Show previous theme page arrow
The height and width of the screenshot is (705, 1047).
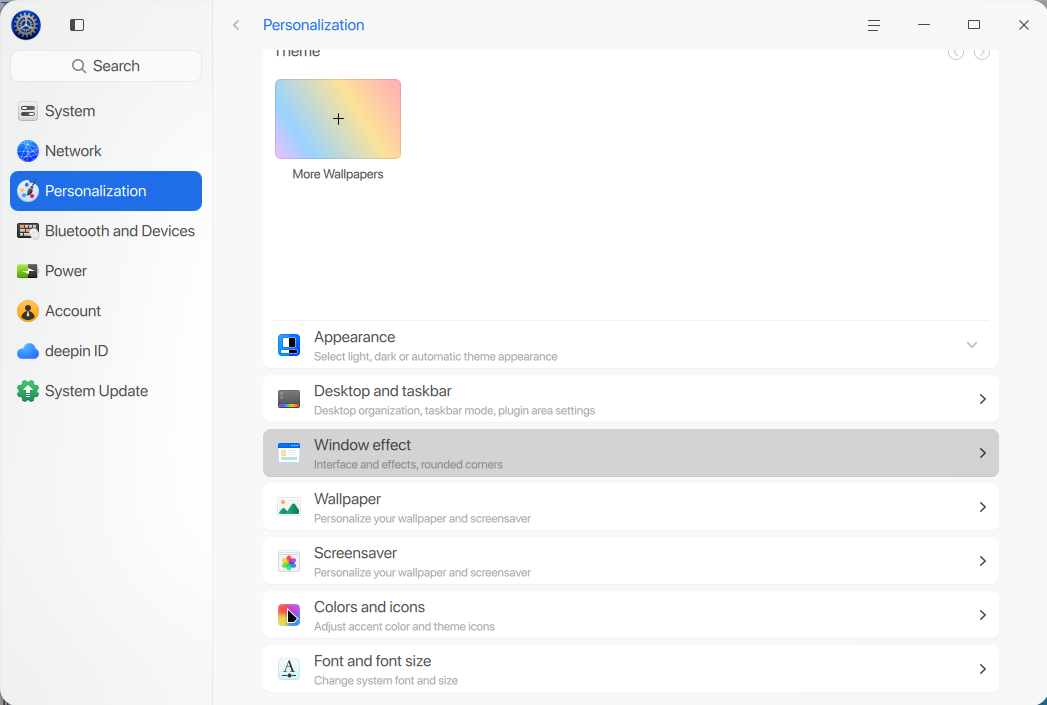[956, 52]
